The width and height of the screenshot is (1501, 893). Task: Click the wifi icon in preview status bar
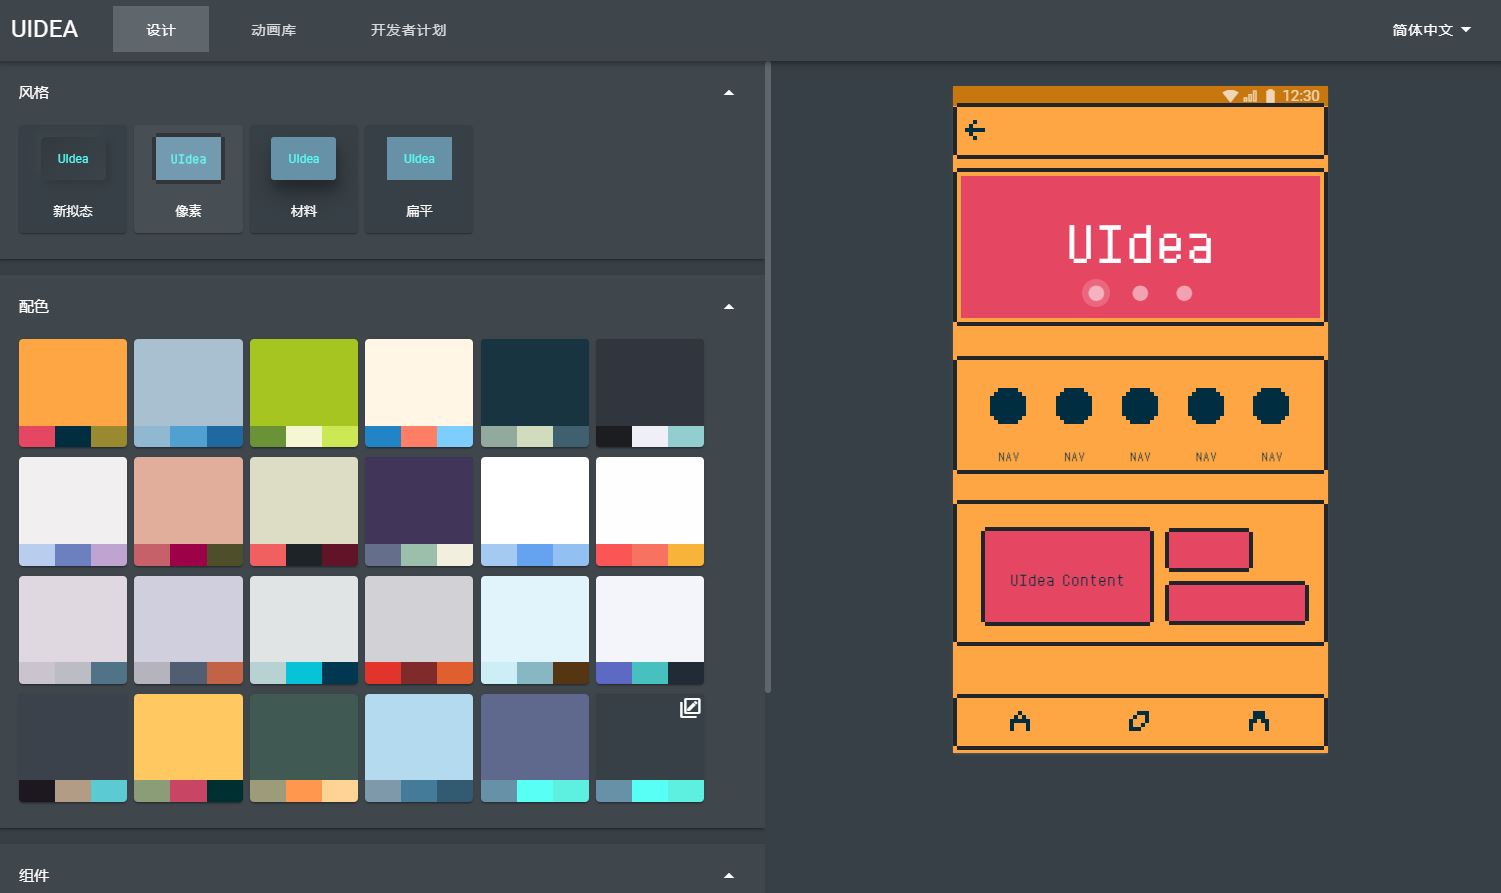point(1230,96)
